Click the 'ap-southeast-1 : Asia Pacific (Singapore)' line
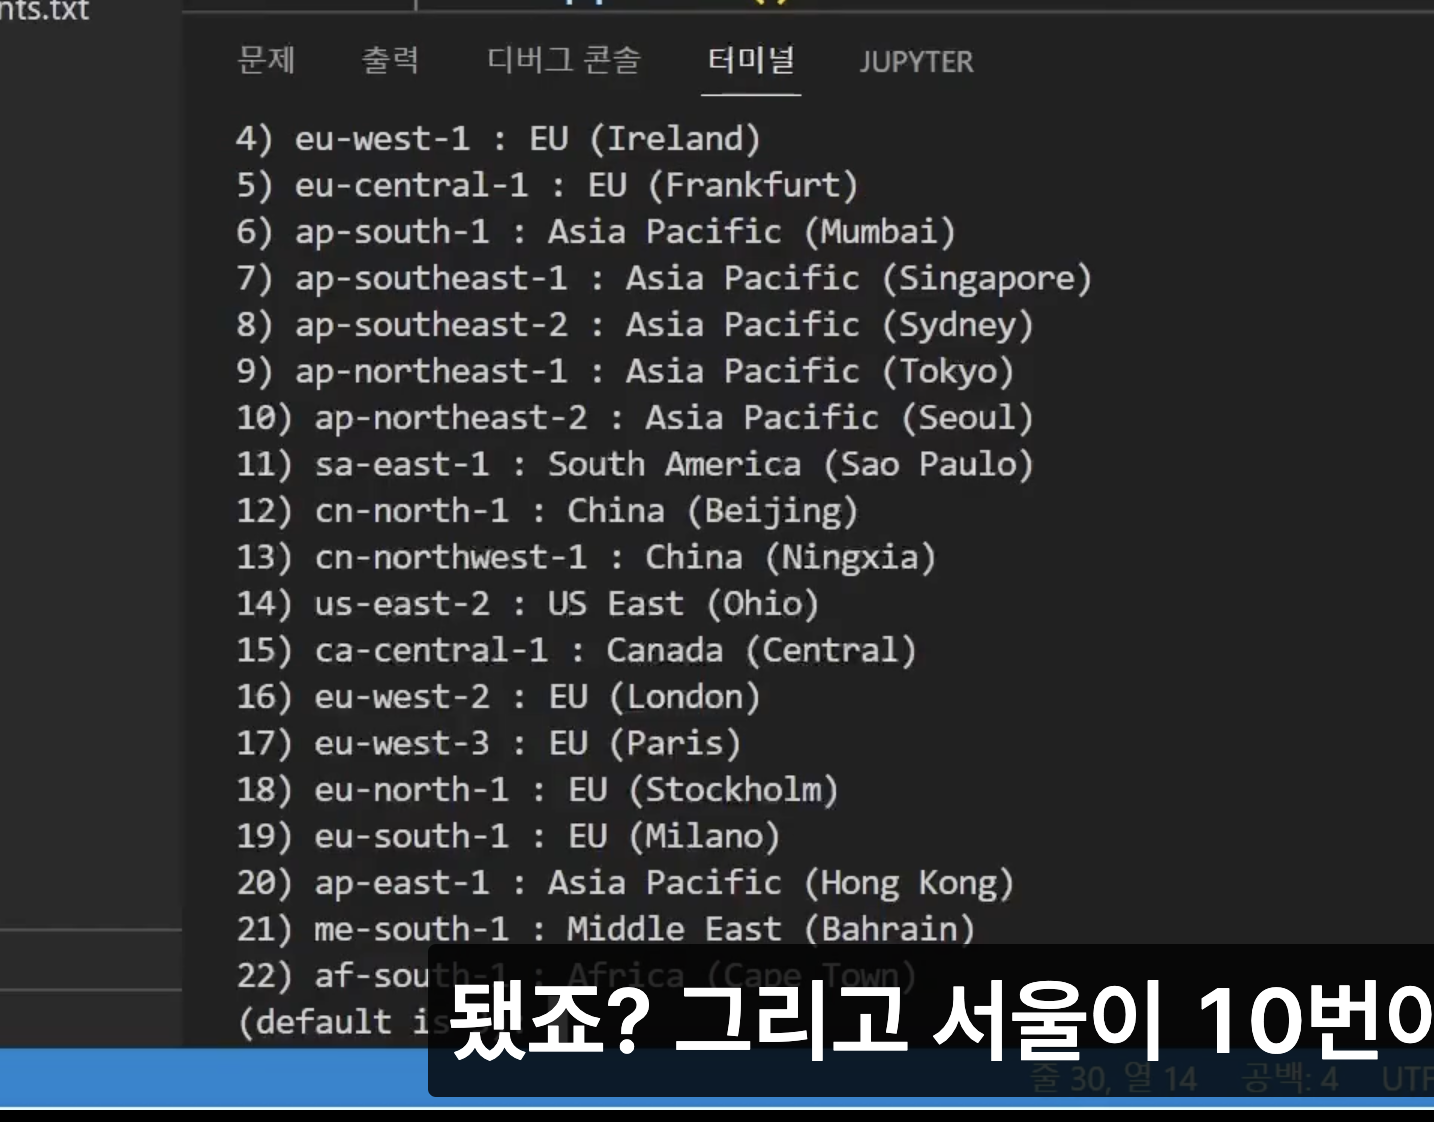Image resolution: width=1434 pixels, height=1122 pixels. coord(664,278)
